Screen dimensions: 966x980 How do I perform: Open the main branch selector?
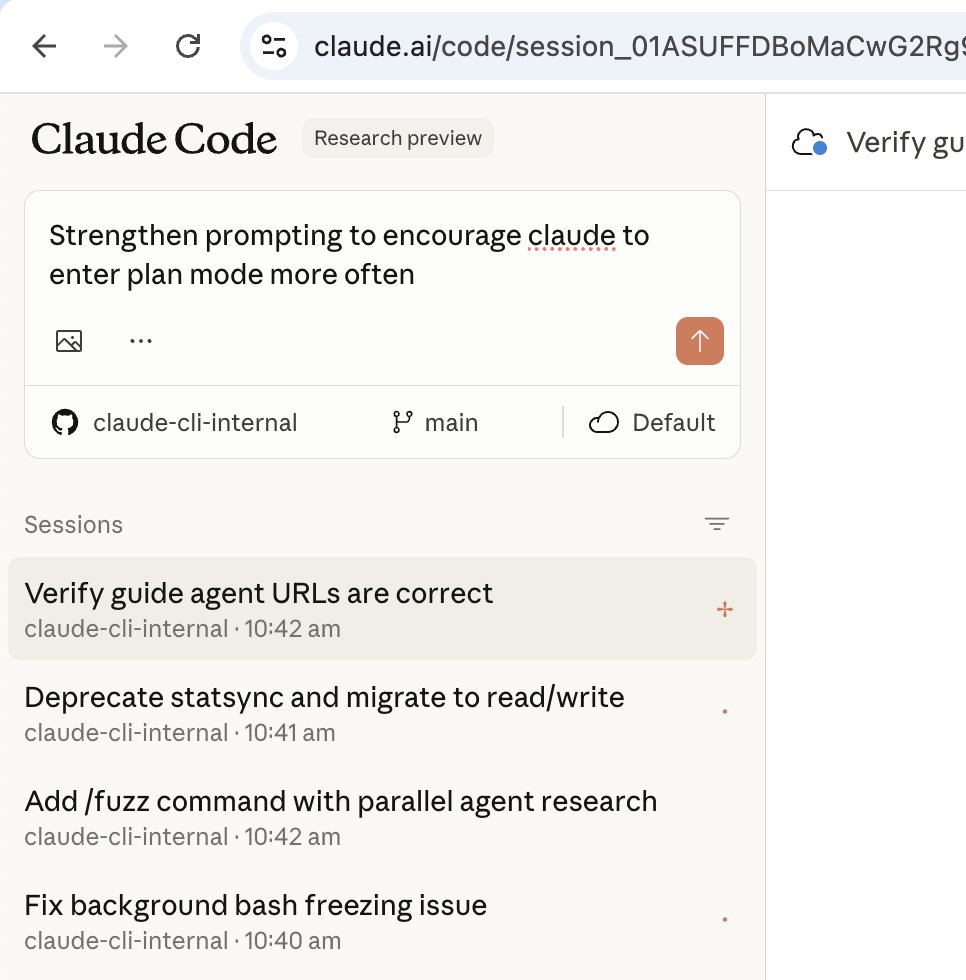click(451, 422)
